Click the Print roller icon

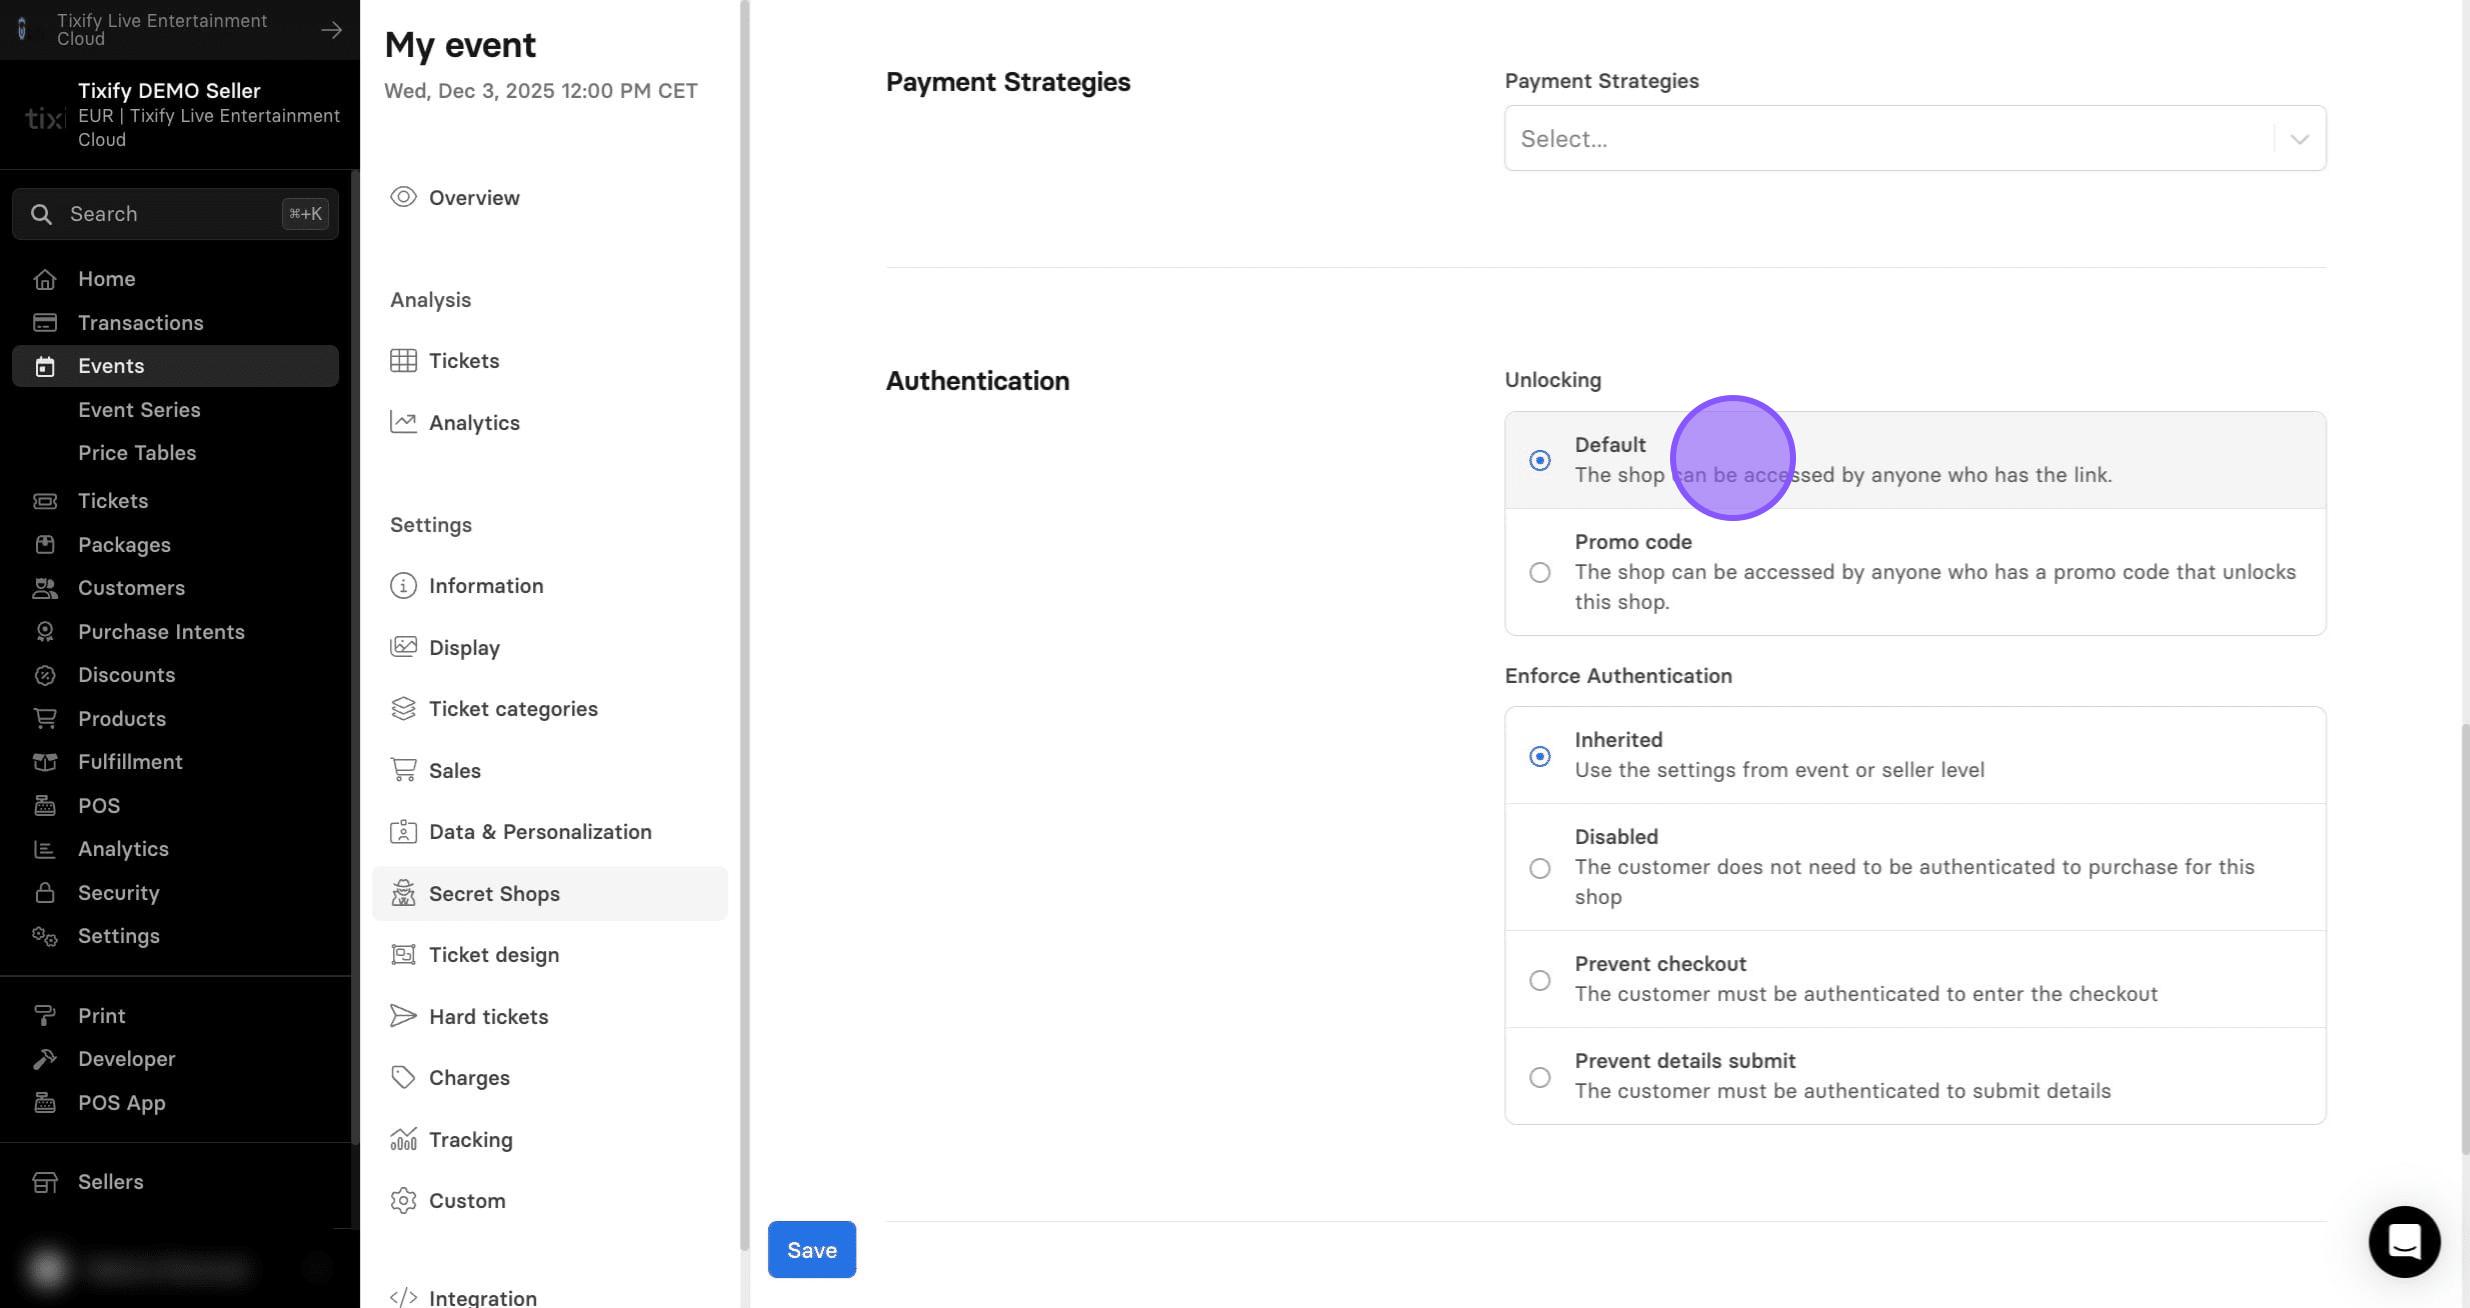coord(45,1016)
